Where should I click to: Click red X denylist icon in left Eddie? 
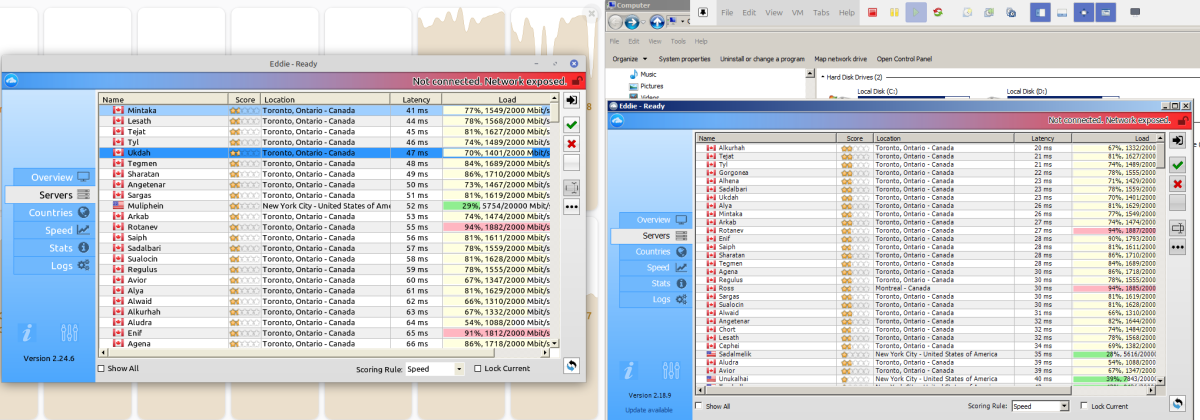tap(571, 144)
